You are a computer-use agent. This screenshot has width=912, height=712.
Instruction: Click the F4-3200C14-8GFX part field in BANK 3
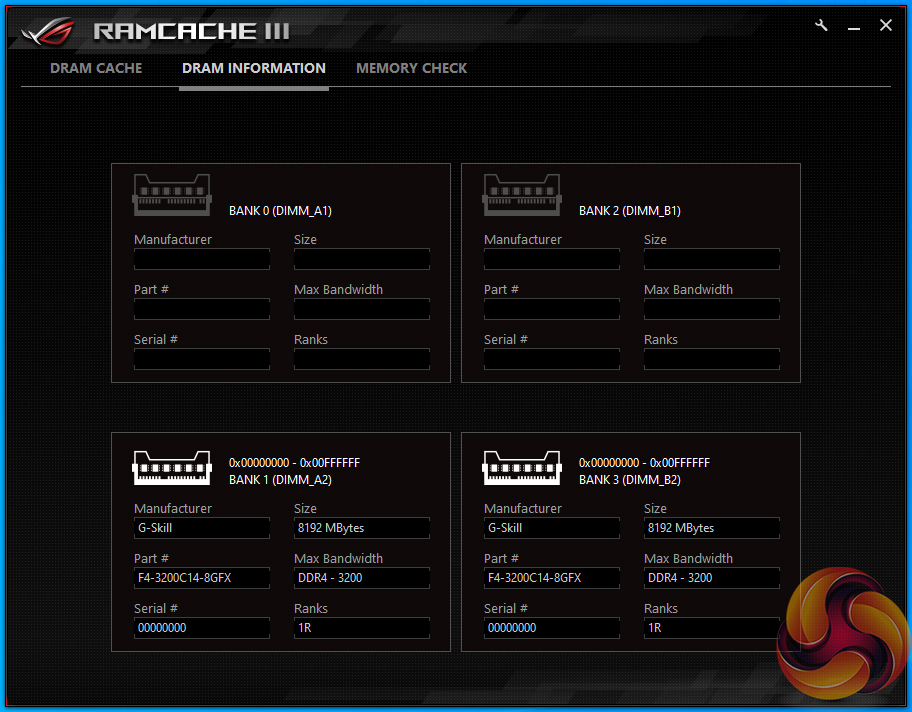tap(552, 578)
